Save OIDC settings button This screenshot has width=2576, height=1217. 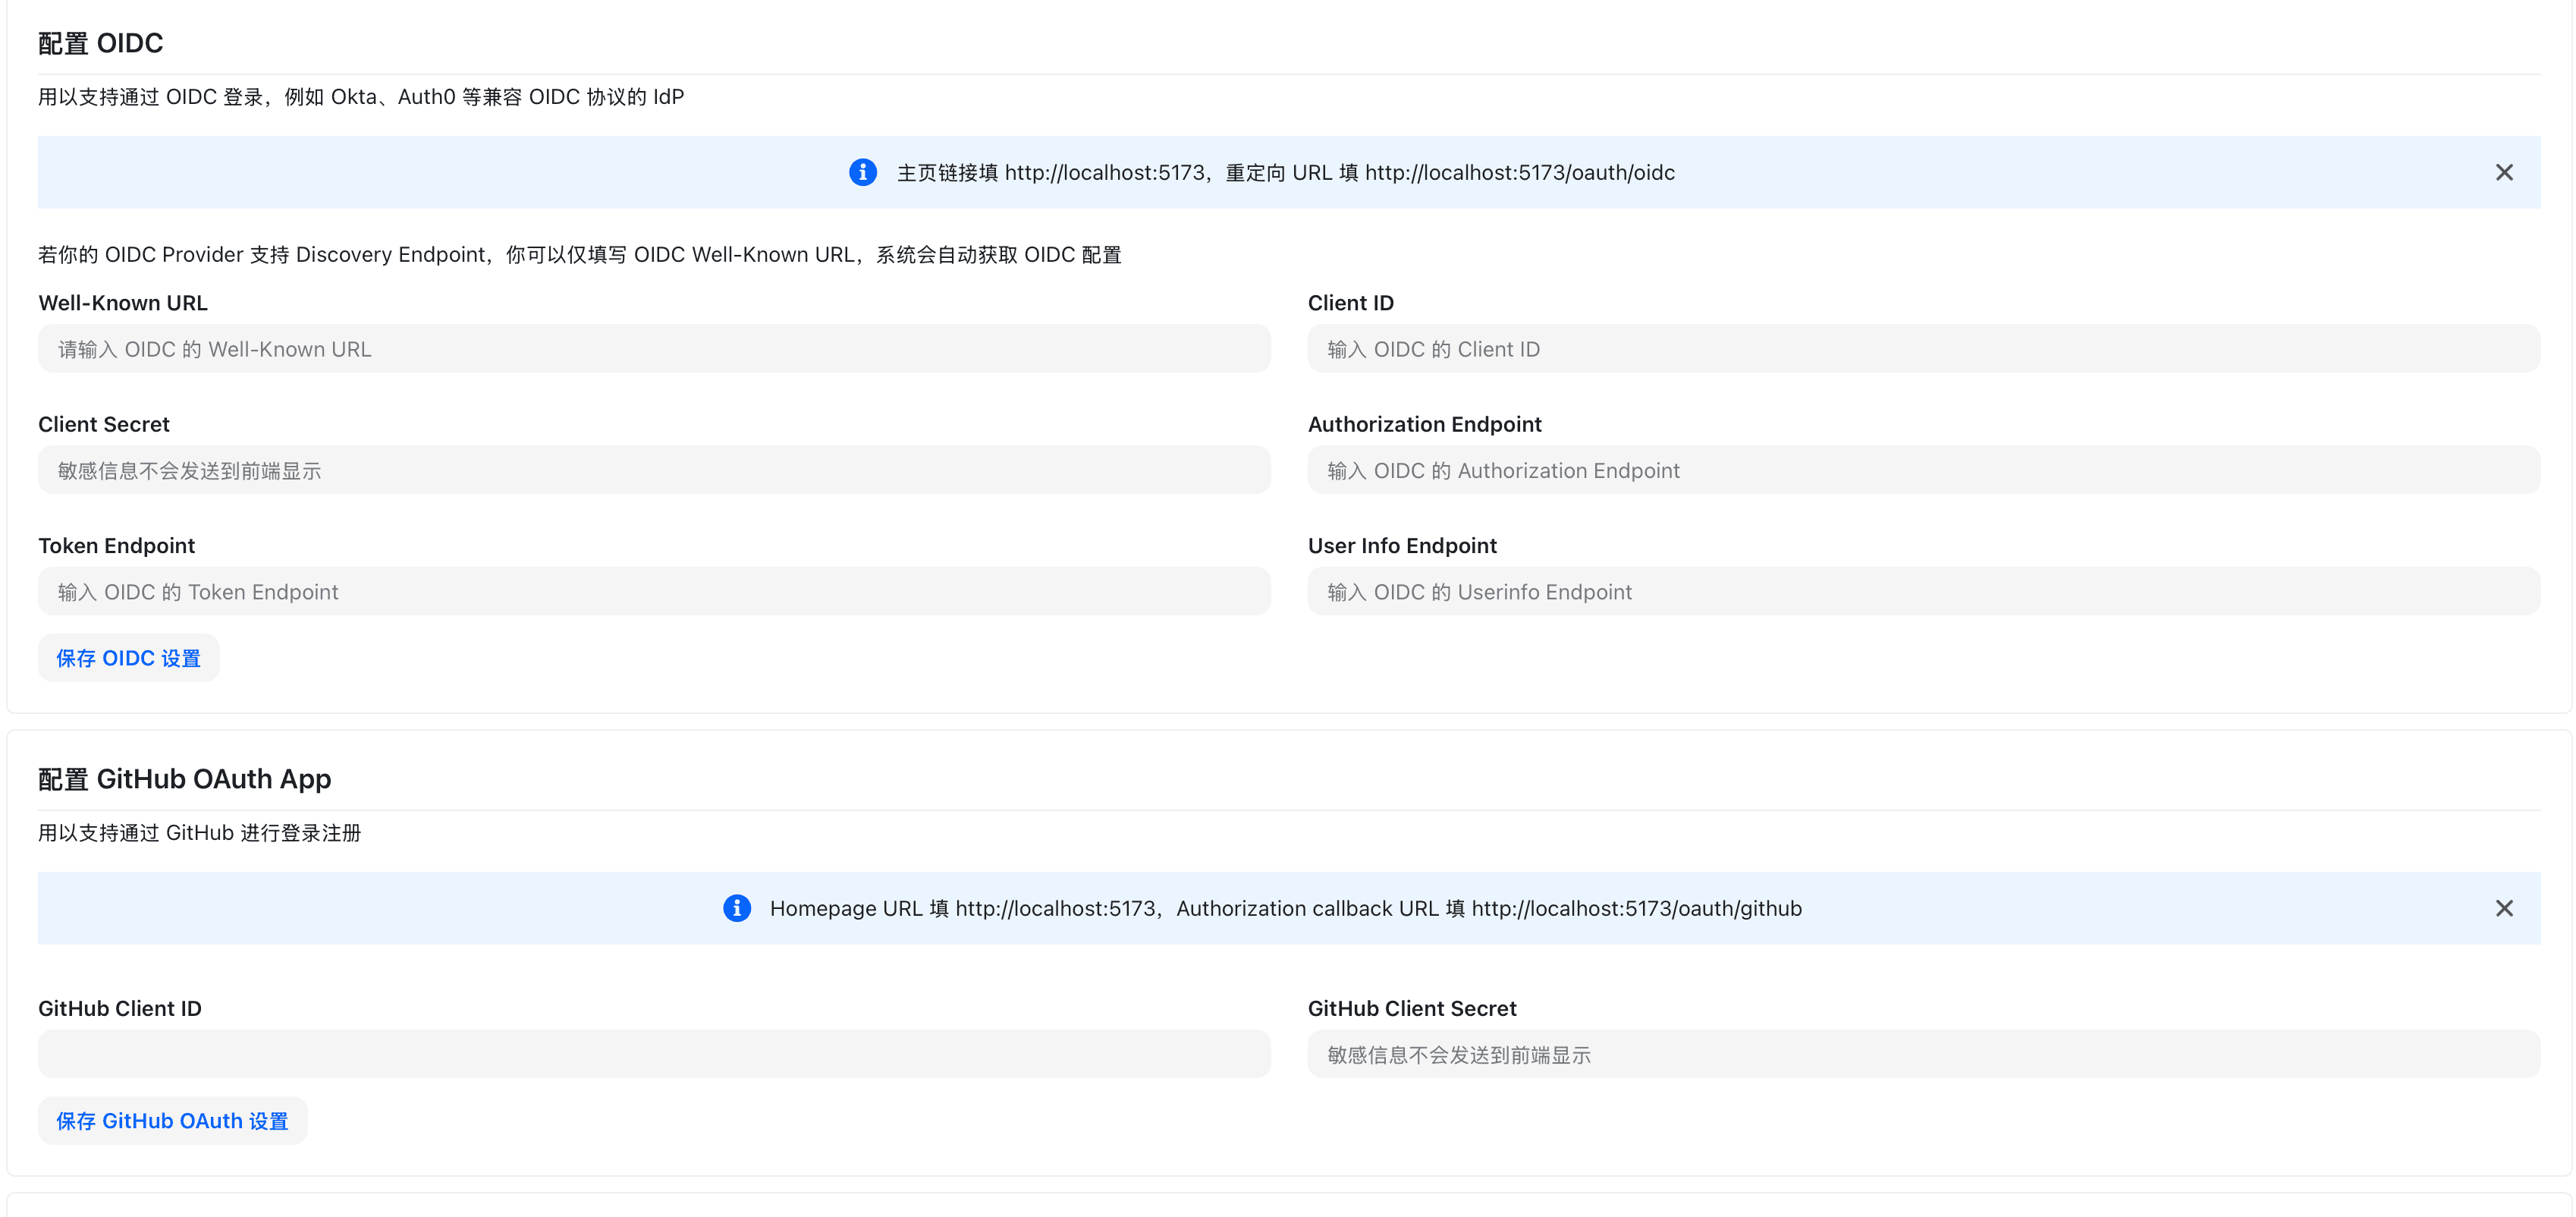[x=128, y=658]
